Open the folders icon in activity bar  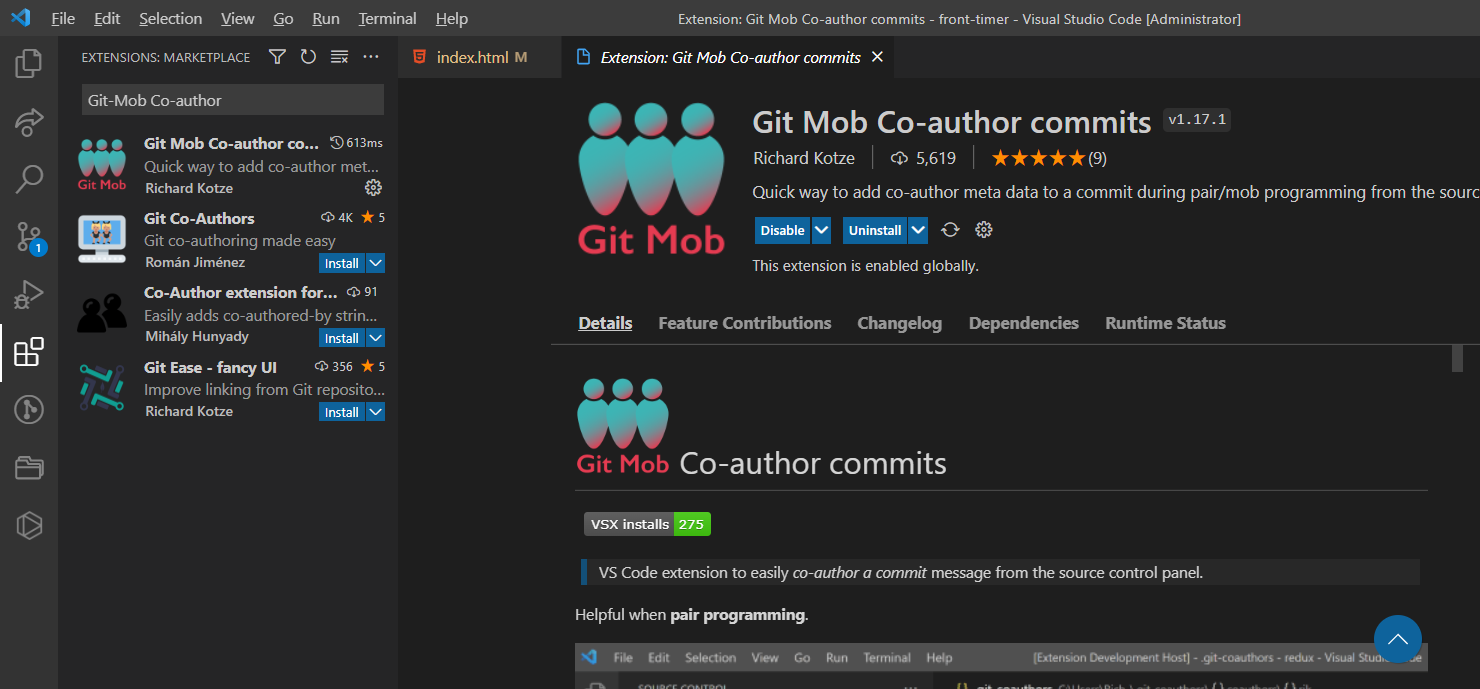tap(29, 467)
